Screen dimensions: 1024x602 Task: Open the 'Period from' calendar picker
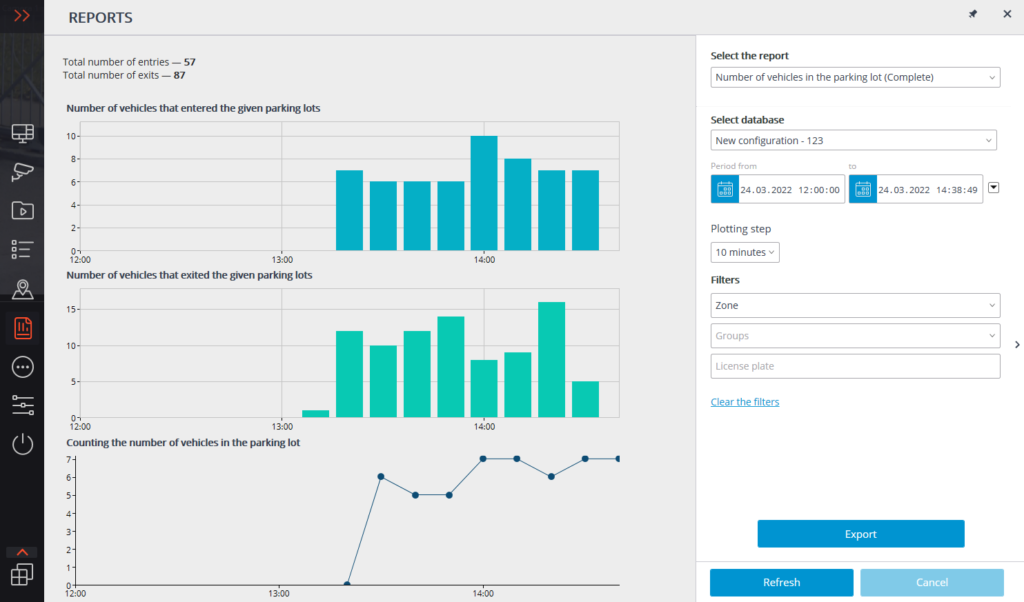(x=724, y=189)
